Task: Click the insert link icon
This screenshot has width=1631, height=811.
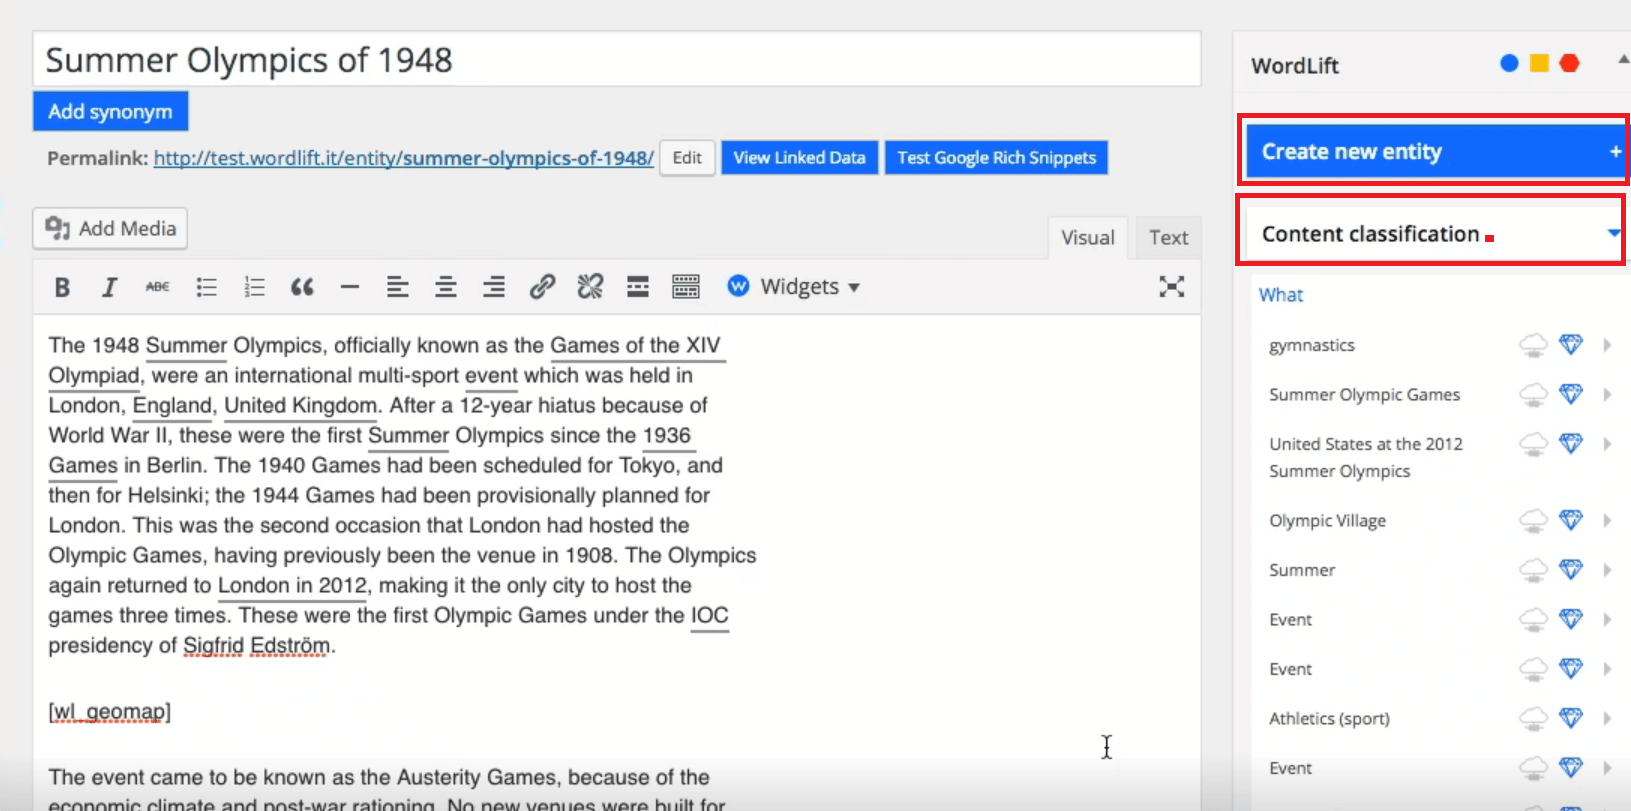Action: coord(542,288)
